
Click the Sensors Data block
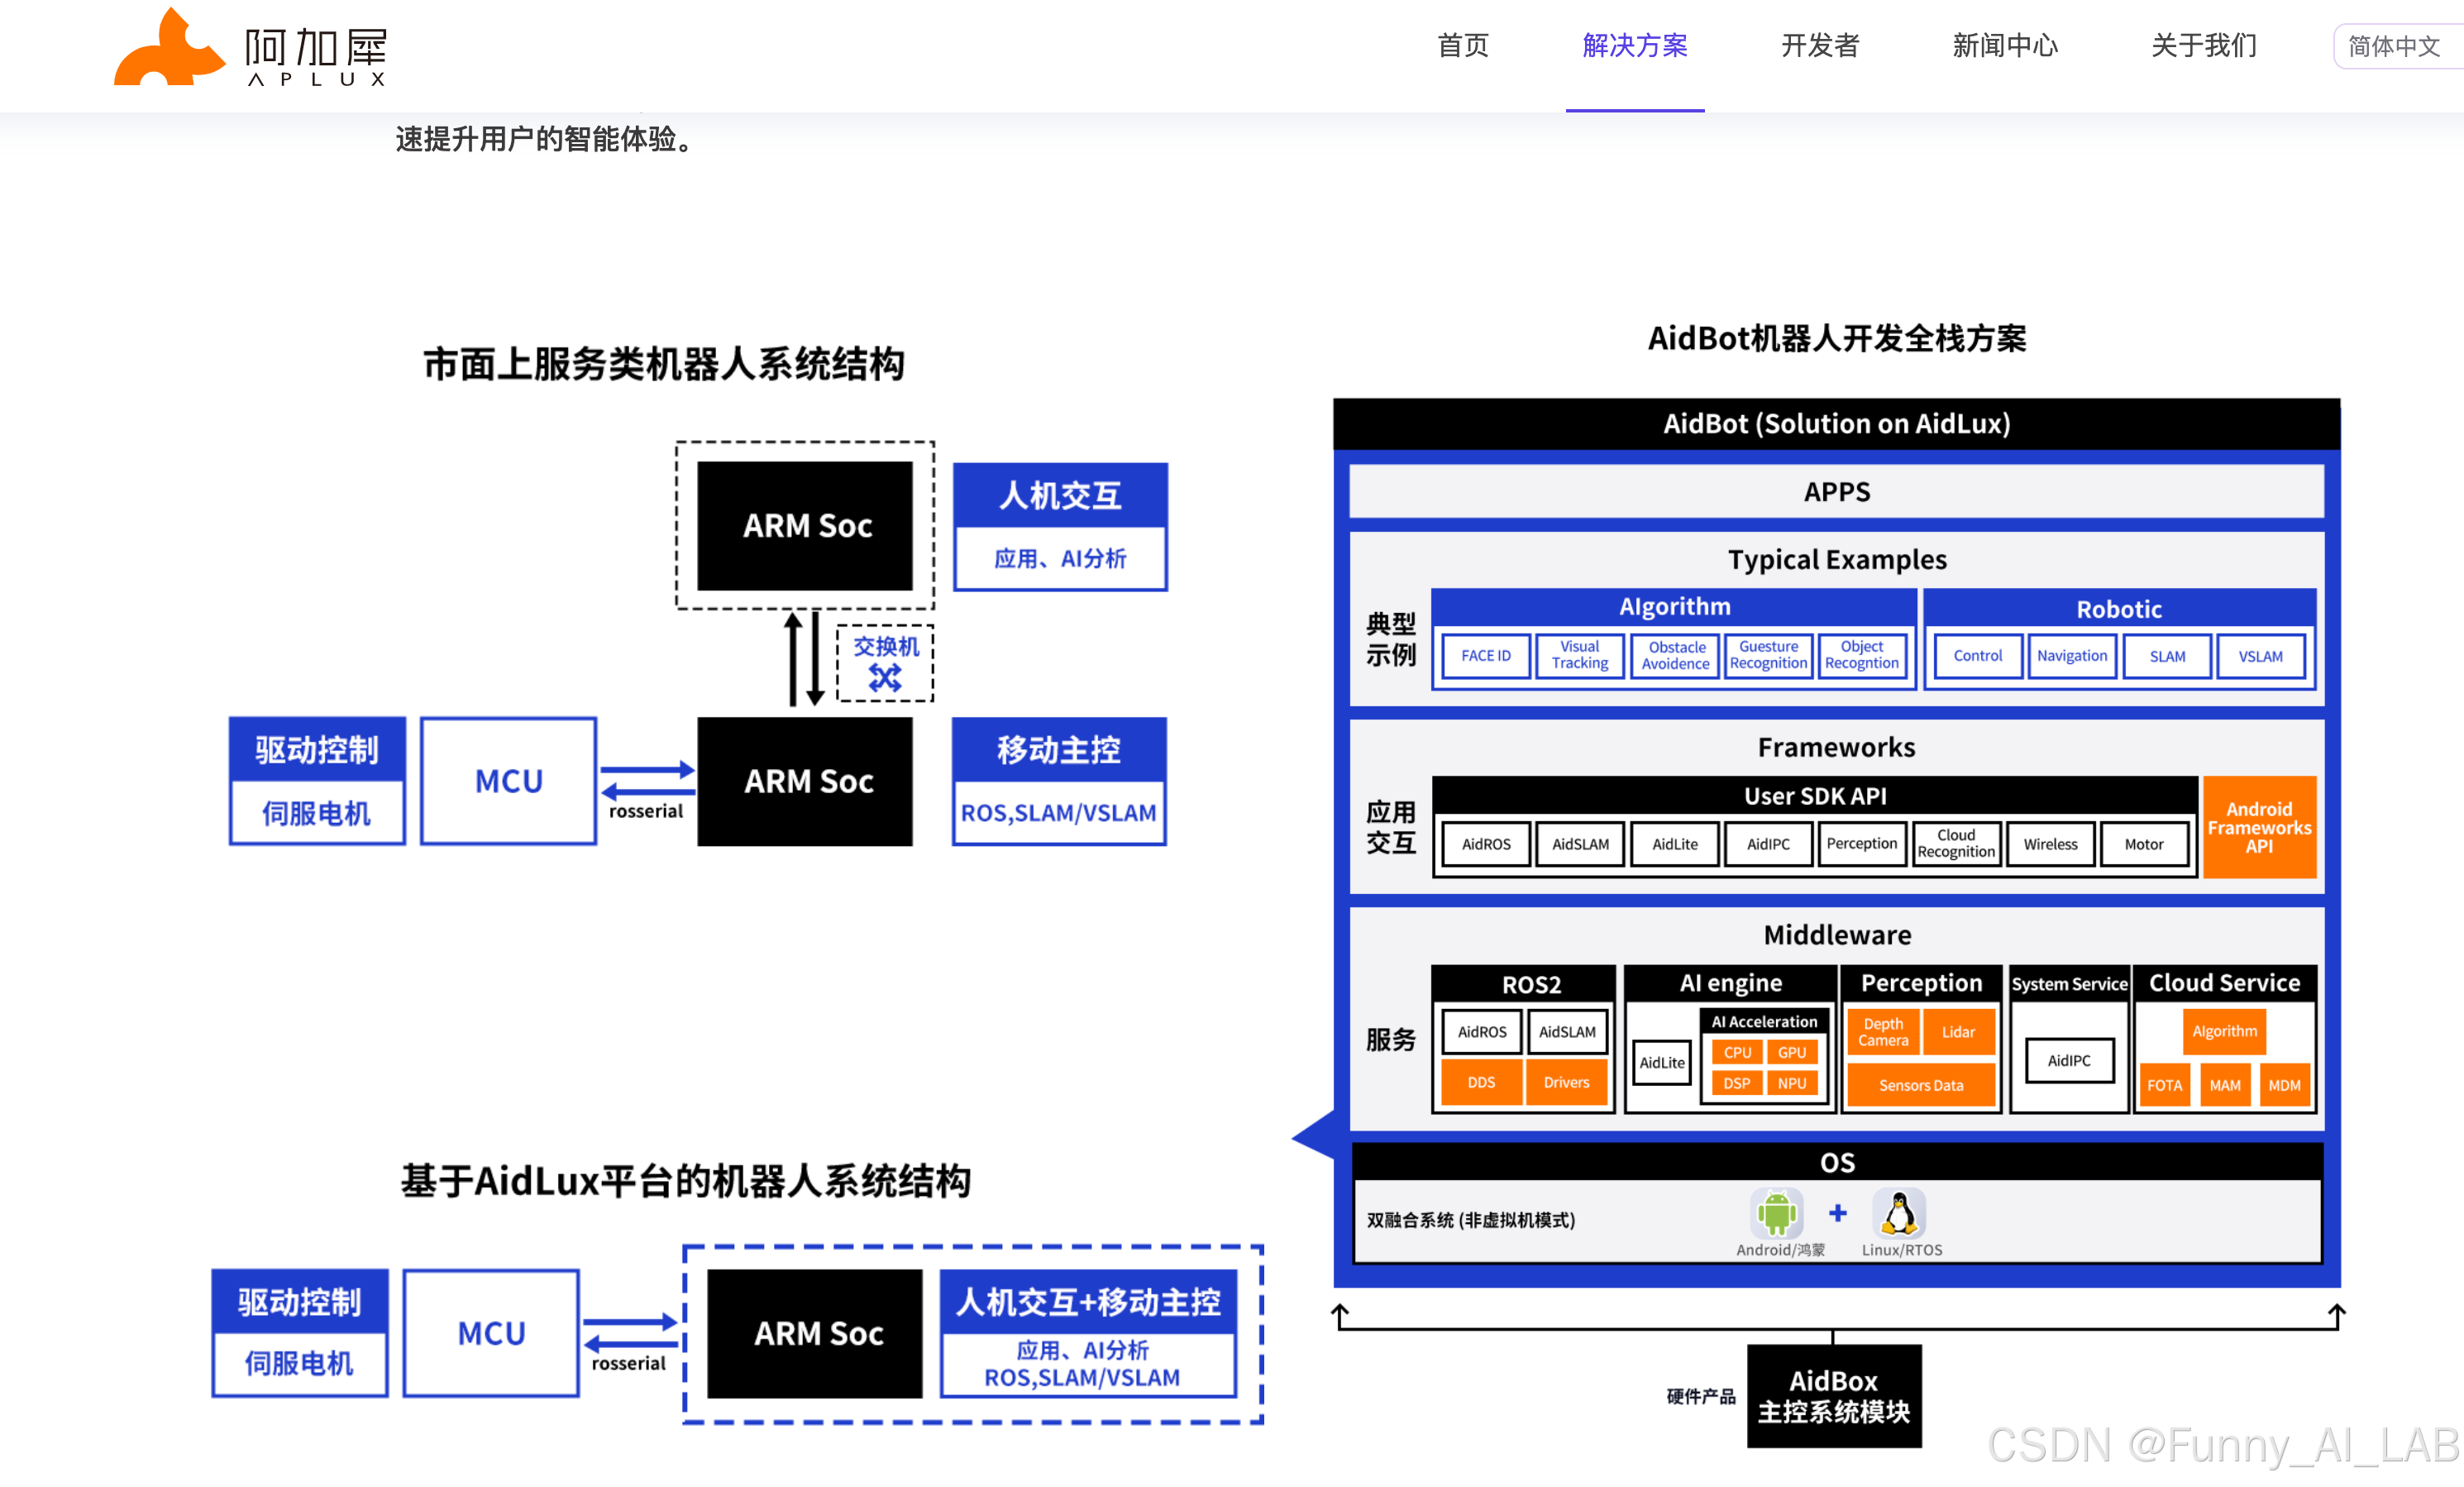click(1921, 1085)
